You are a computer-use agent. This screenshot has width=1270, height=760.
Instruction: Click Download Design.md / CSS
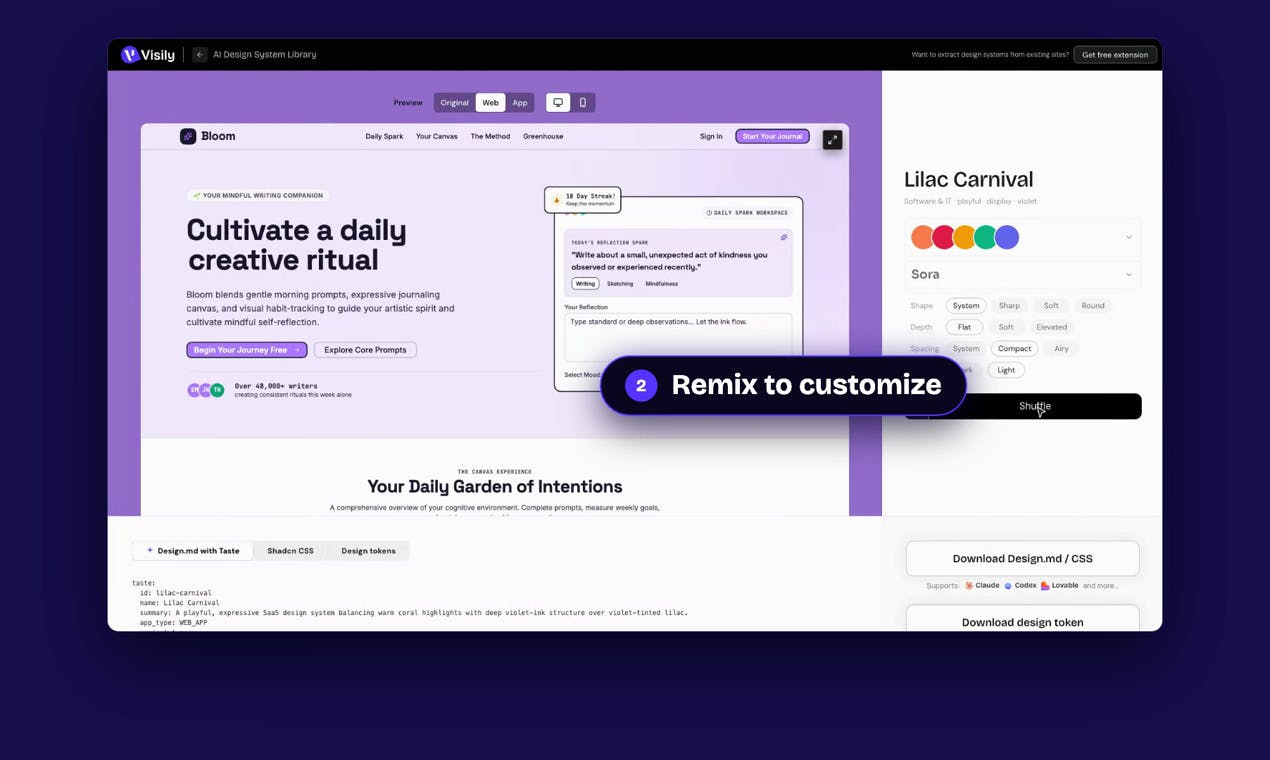[x=1022, y=559]
